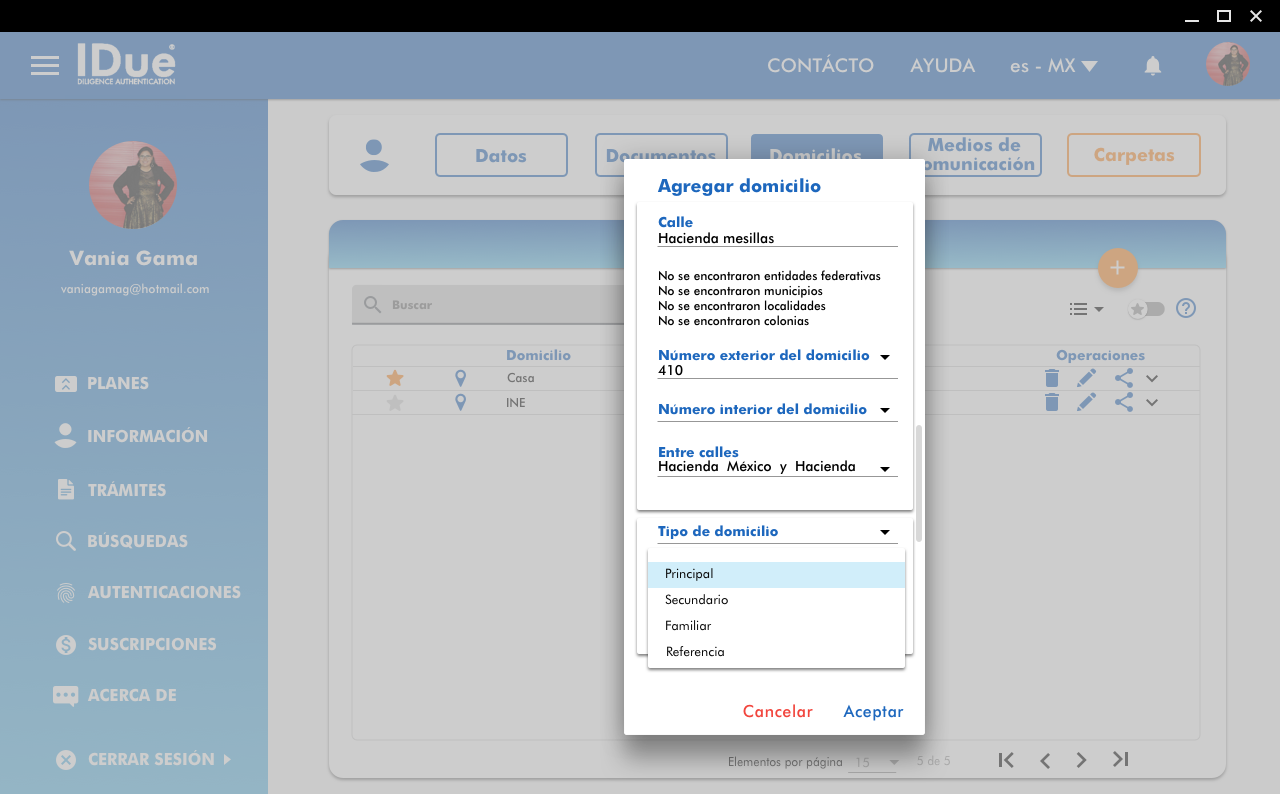This screenshot has width=1280, height=794.
Task: Open the hamburger navigation menu
Action: click(45, 66)
